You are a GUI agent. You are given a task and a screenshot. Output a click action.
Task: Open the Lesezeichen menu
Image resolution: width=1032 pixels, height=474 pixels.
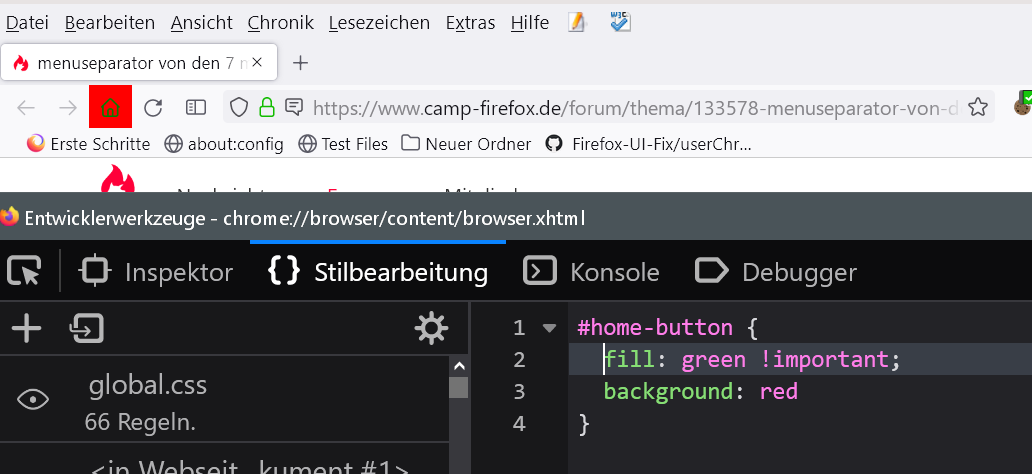click(x=378, y=22)
